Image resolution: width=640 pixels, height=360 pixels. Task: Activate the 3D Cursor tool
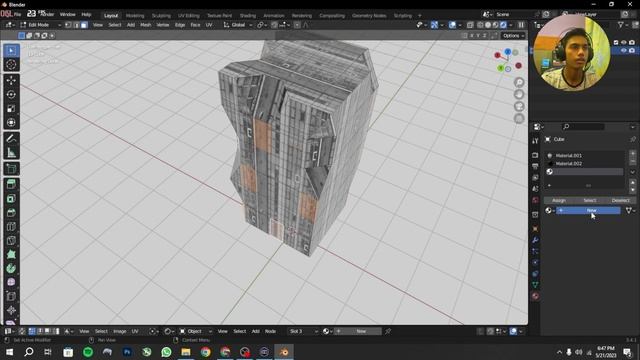pyautogui.click(x=11, y=64)
